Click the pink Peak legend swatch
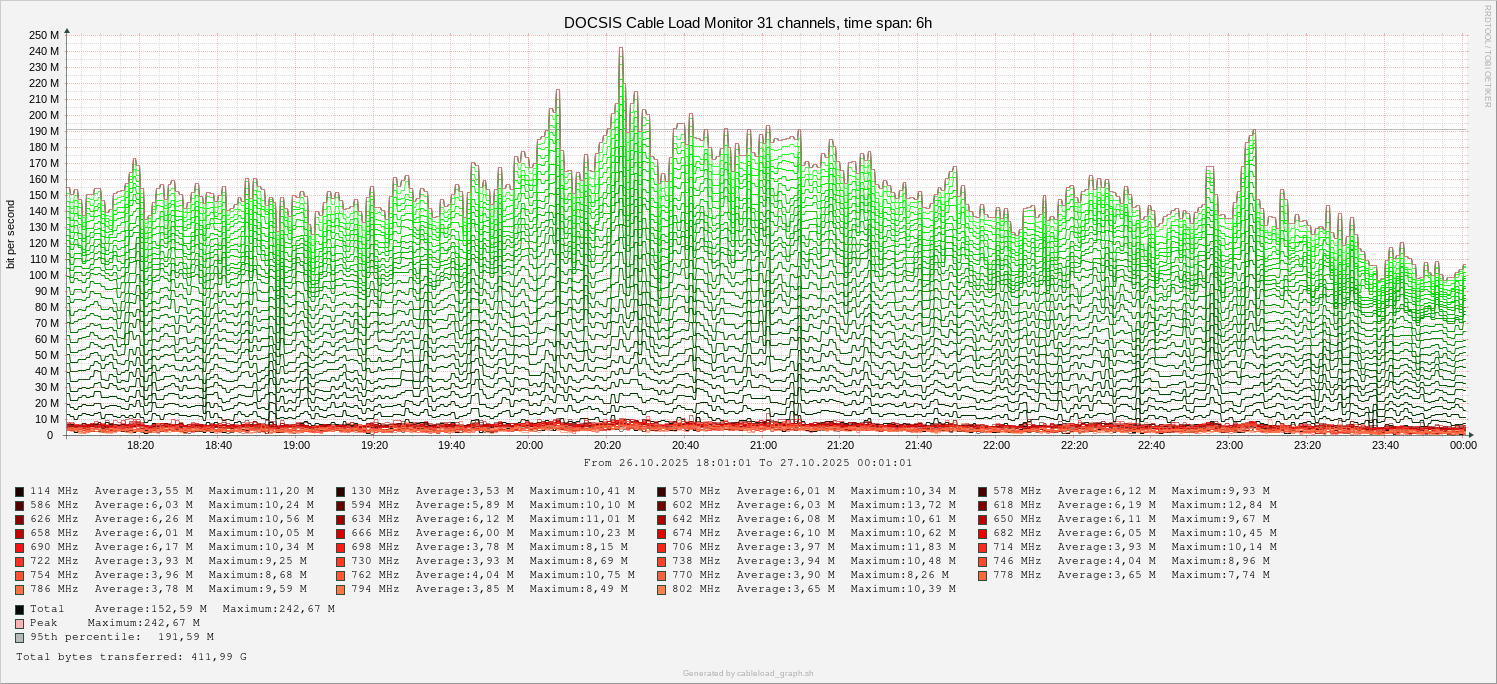 (20, 623)
